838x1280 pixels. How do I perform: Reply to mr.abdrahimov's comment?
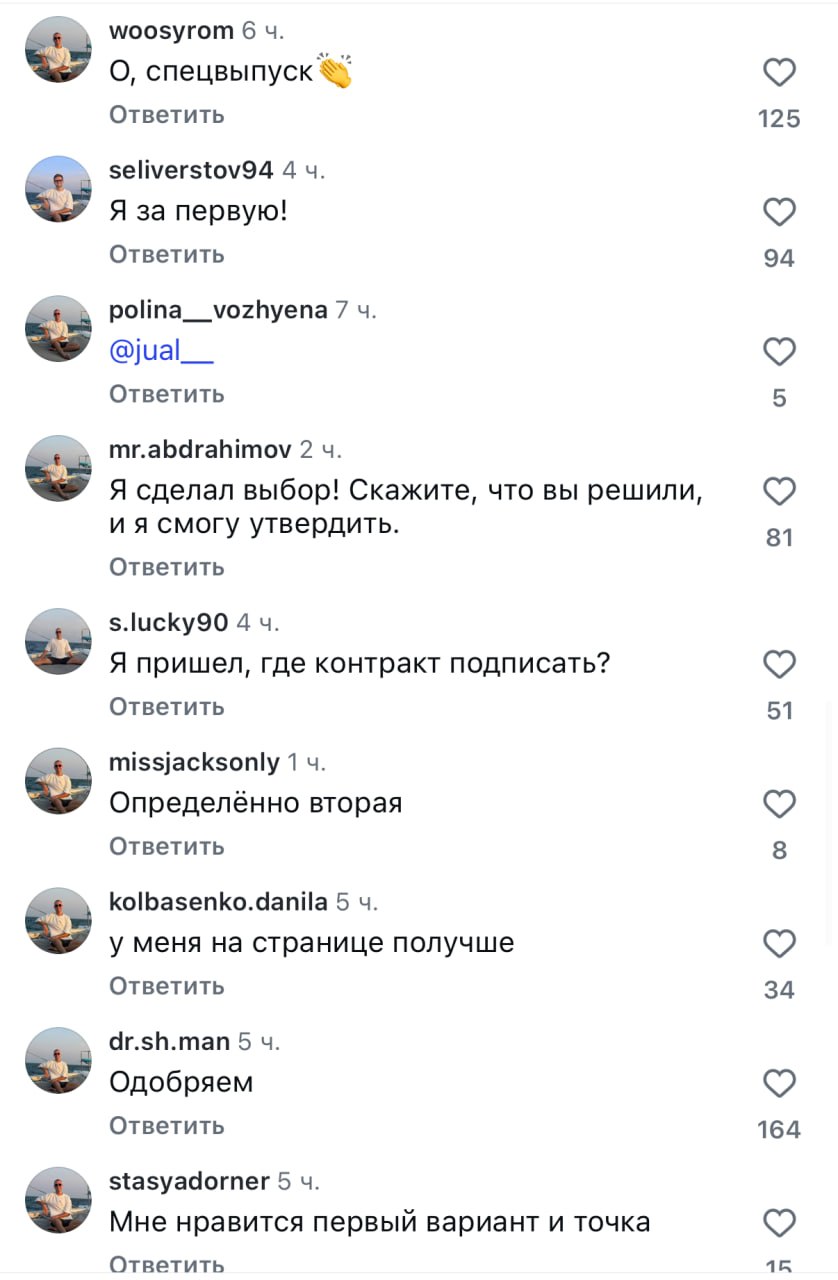click(x=167, y=568)
